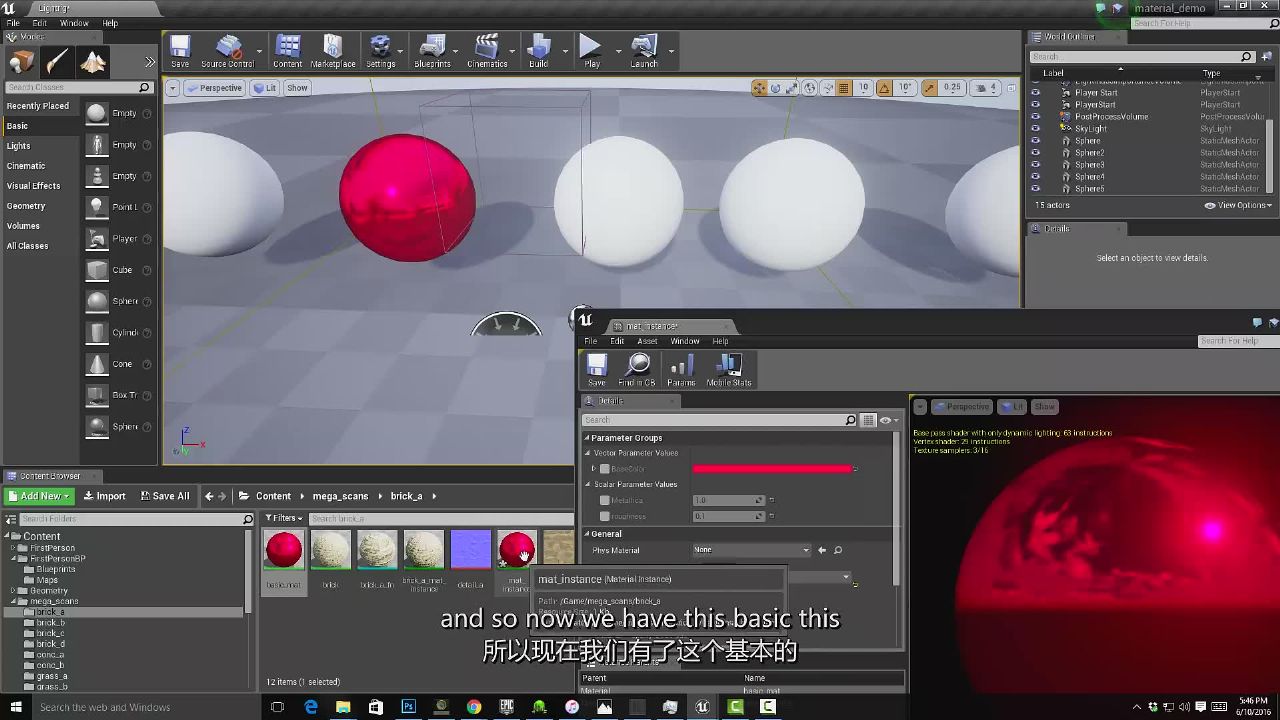Open the Marketplace from the toolbar

(333, 51)
